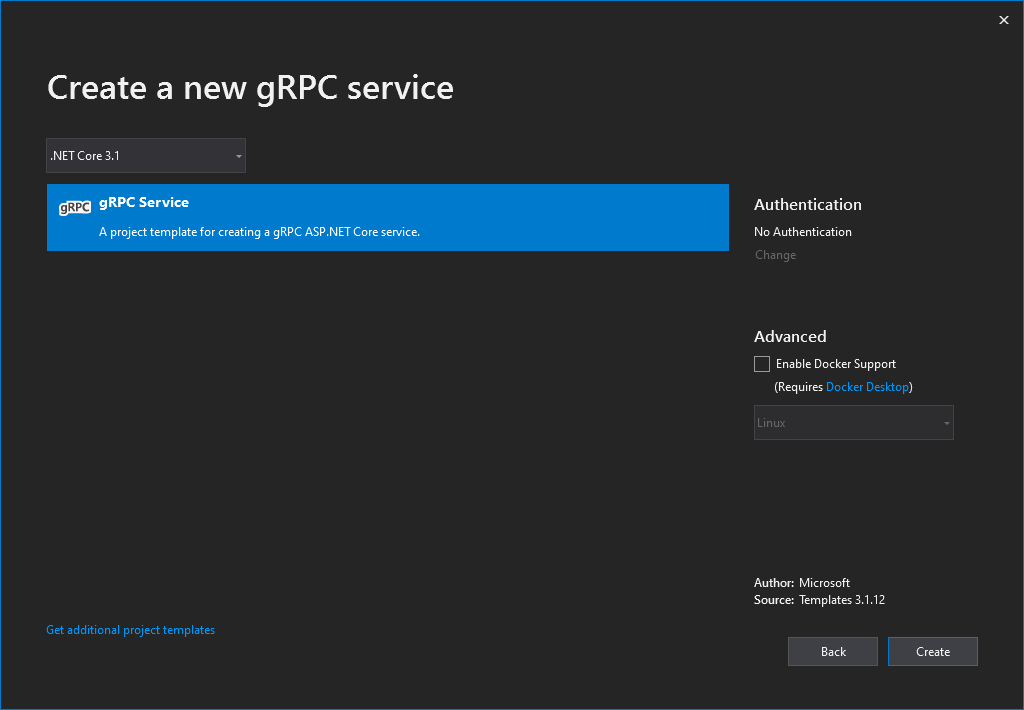Viewport: 1024px width, 710px height.
Task: Enable Docker Support checkbox
Action: tap(761, 364)
